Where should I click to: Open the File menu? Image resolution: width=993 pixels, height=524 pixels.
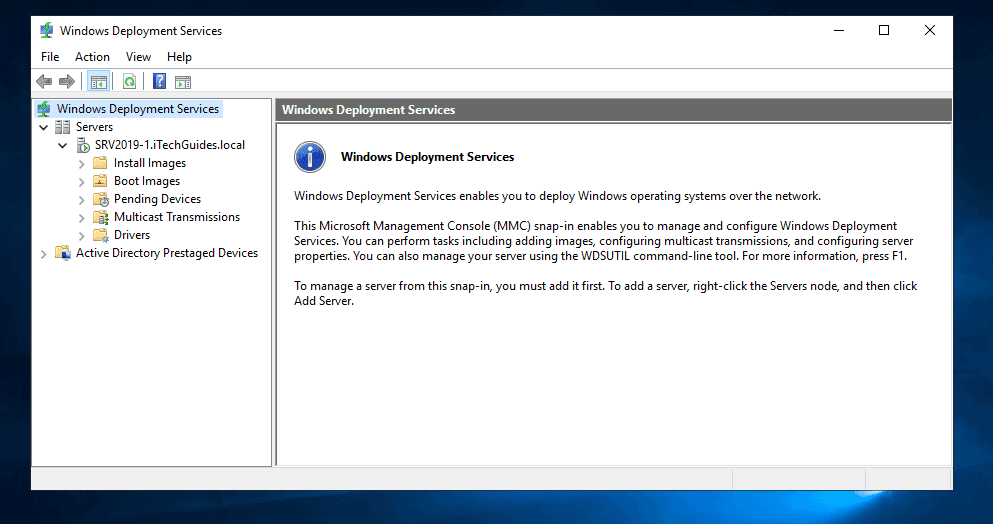50,56
